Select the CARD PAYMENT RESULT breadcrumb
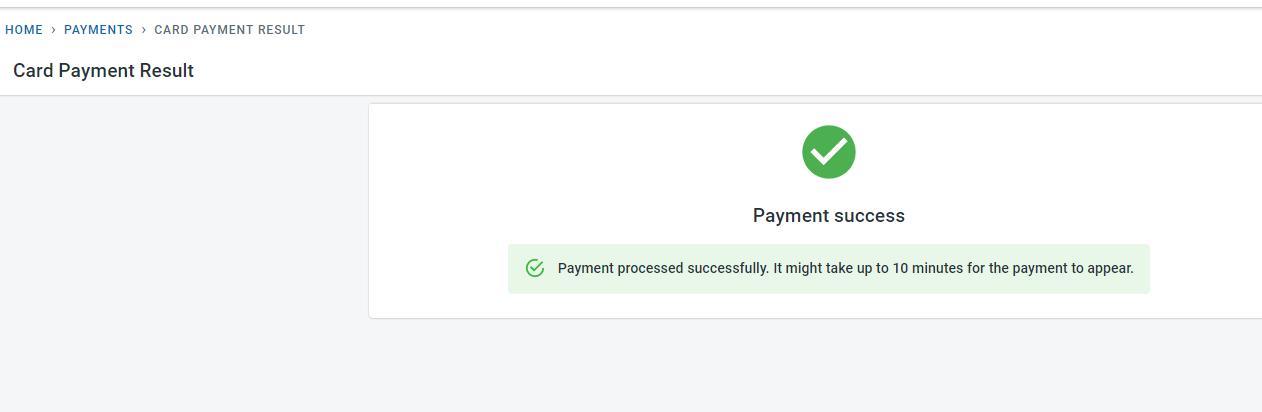Image resolution: width=1262 pixels, height=412 pixels. click(x=229, y=30)
